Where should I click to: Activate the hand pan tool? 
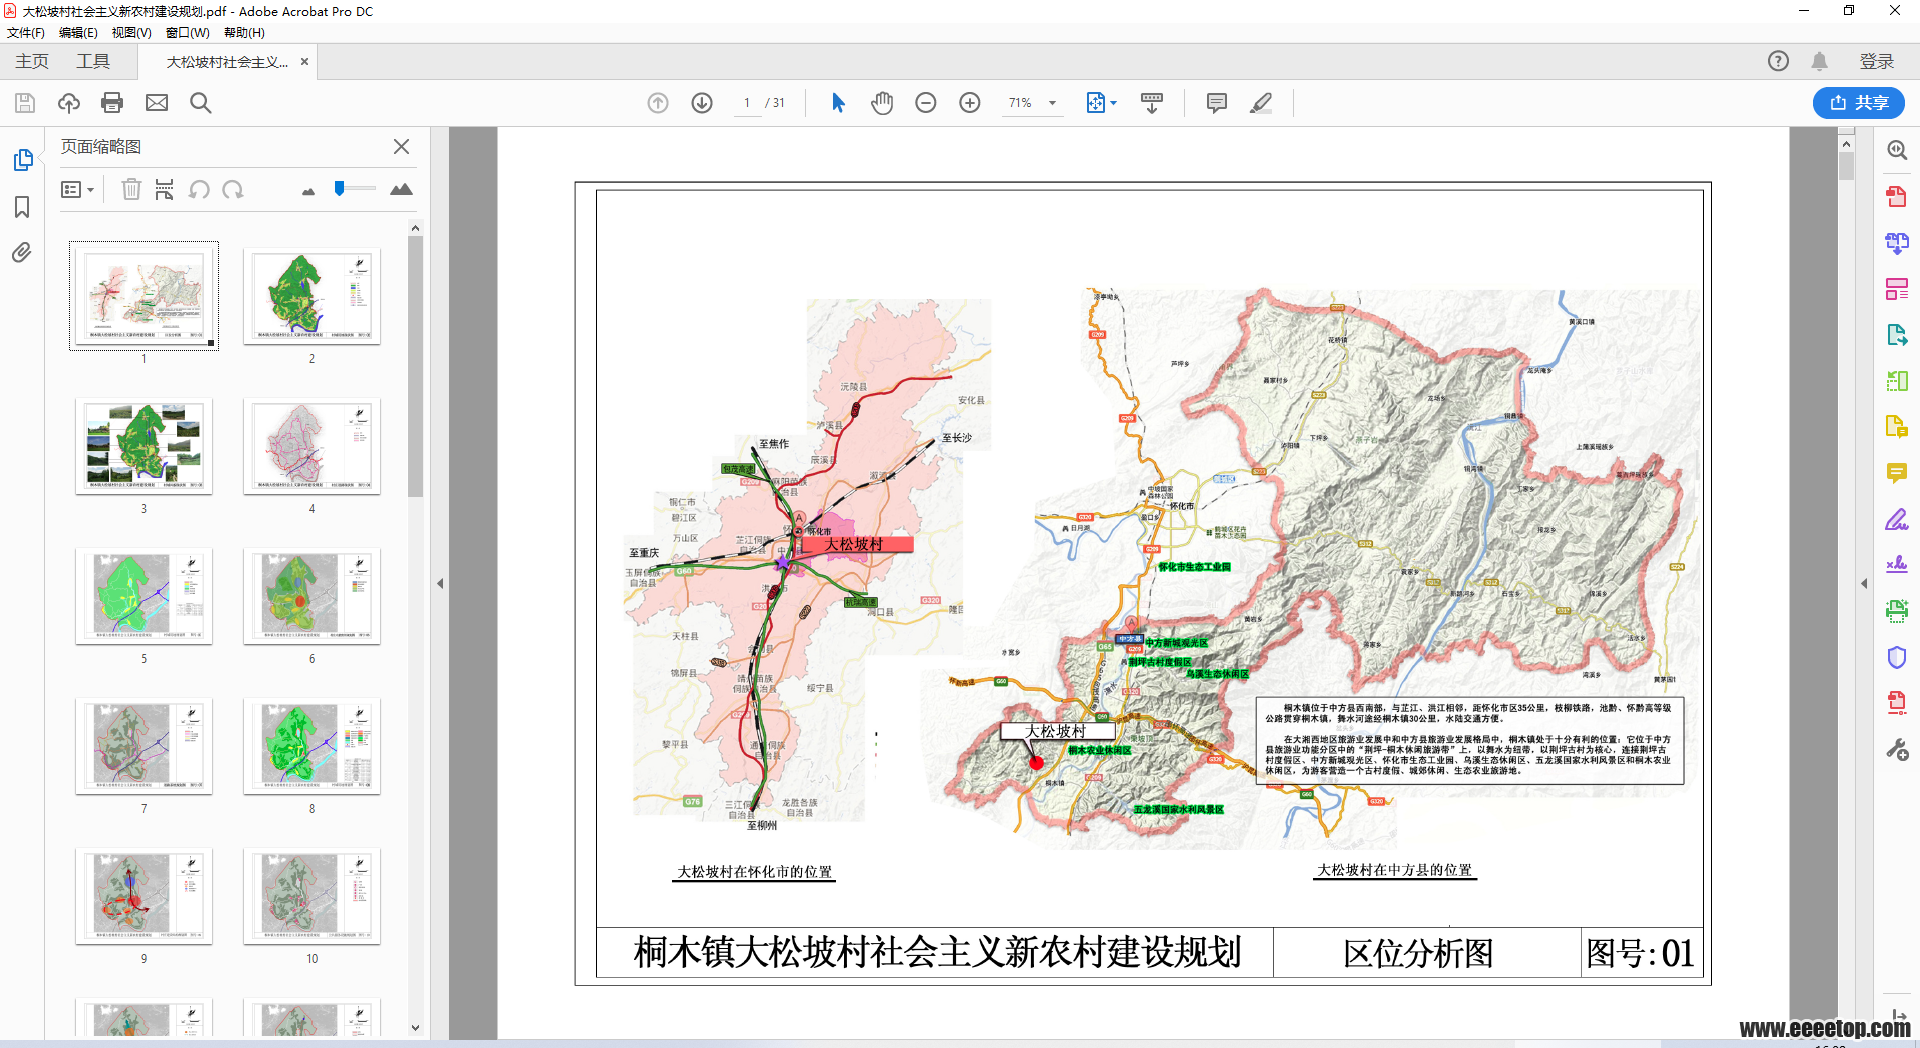tap(882, 103)
